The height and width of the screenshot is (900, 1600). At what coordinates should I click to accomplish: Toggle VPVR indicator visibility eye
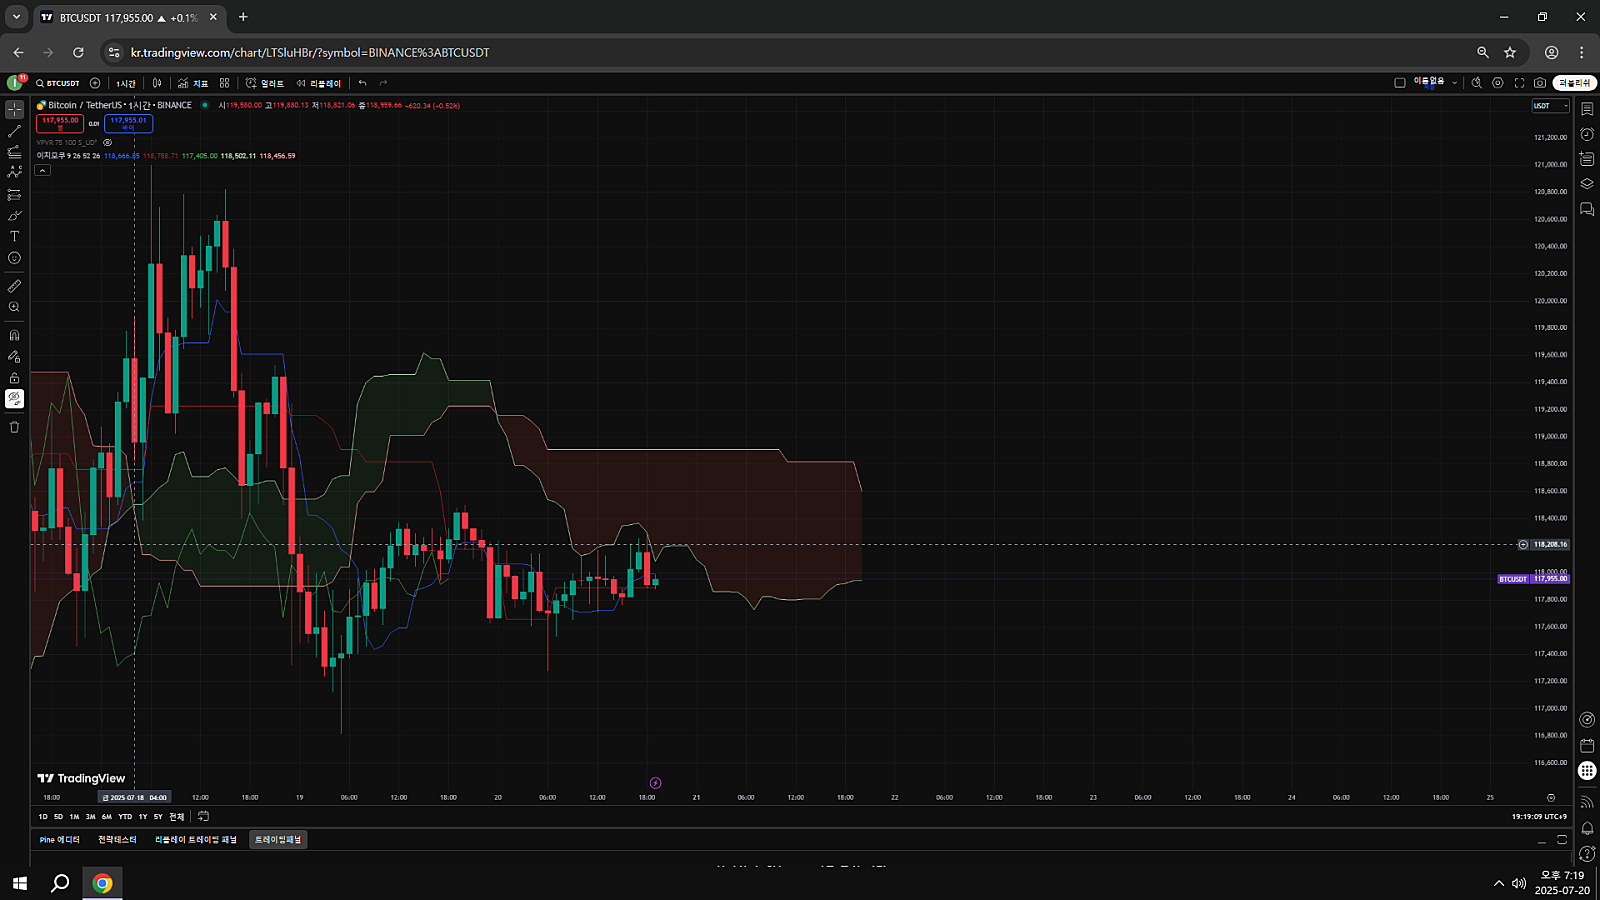(x=108, y=142)
